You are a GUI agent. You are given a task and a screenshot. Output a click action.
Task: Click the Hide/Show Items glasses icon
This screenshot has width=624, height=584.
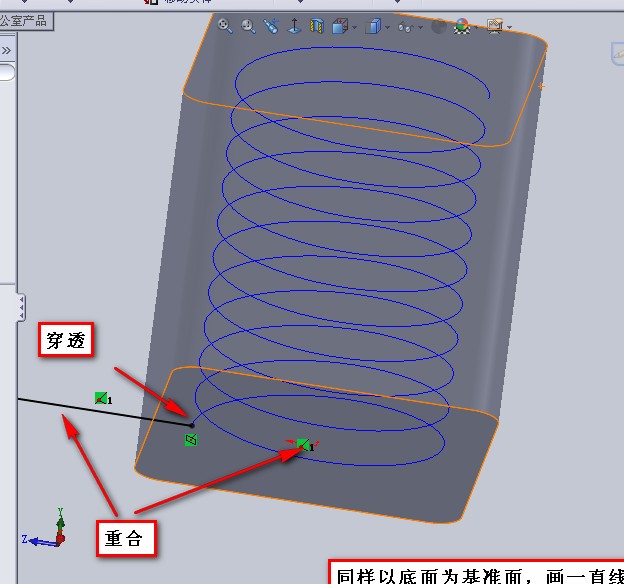coord(406,27)
